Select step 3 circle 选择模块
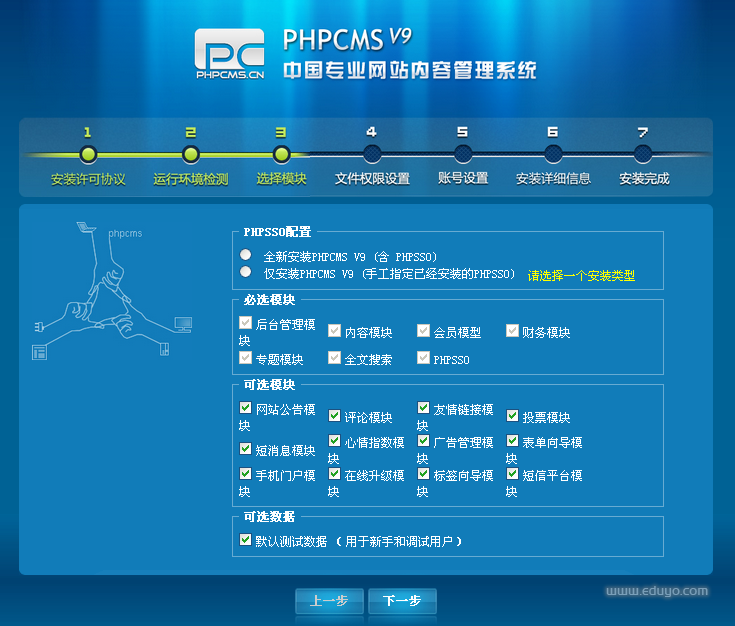Viewport: 735px width, 626px height. [x=281, y=154]
